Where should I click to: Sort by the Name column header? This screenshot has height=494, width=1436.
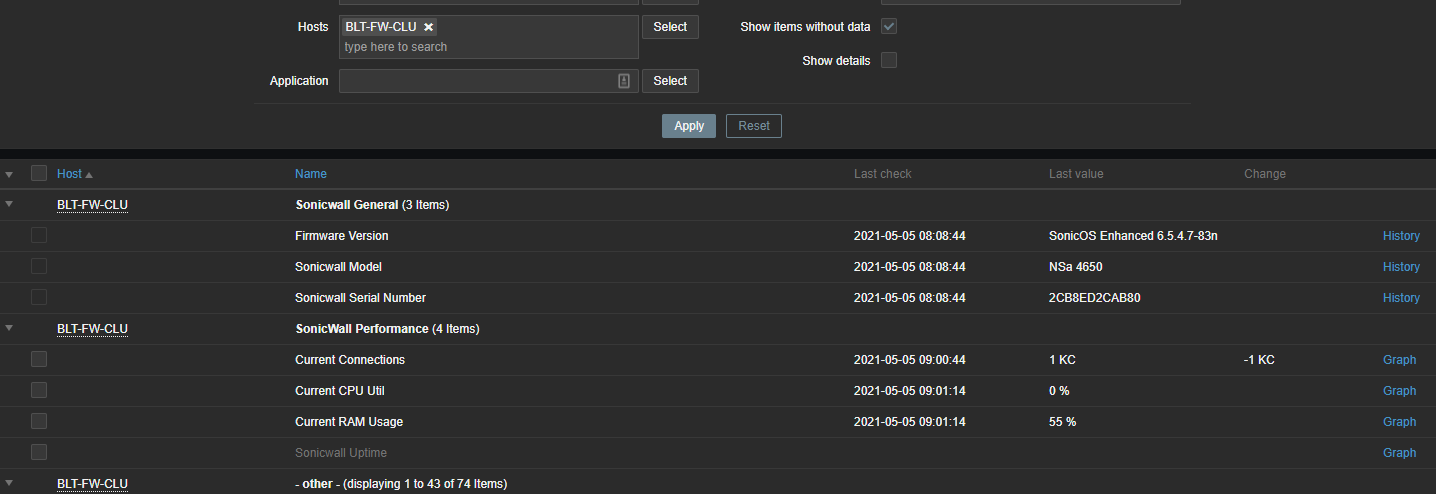[x=311, y=174]
